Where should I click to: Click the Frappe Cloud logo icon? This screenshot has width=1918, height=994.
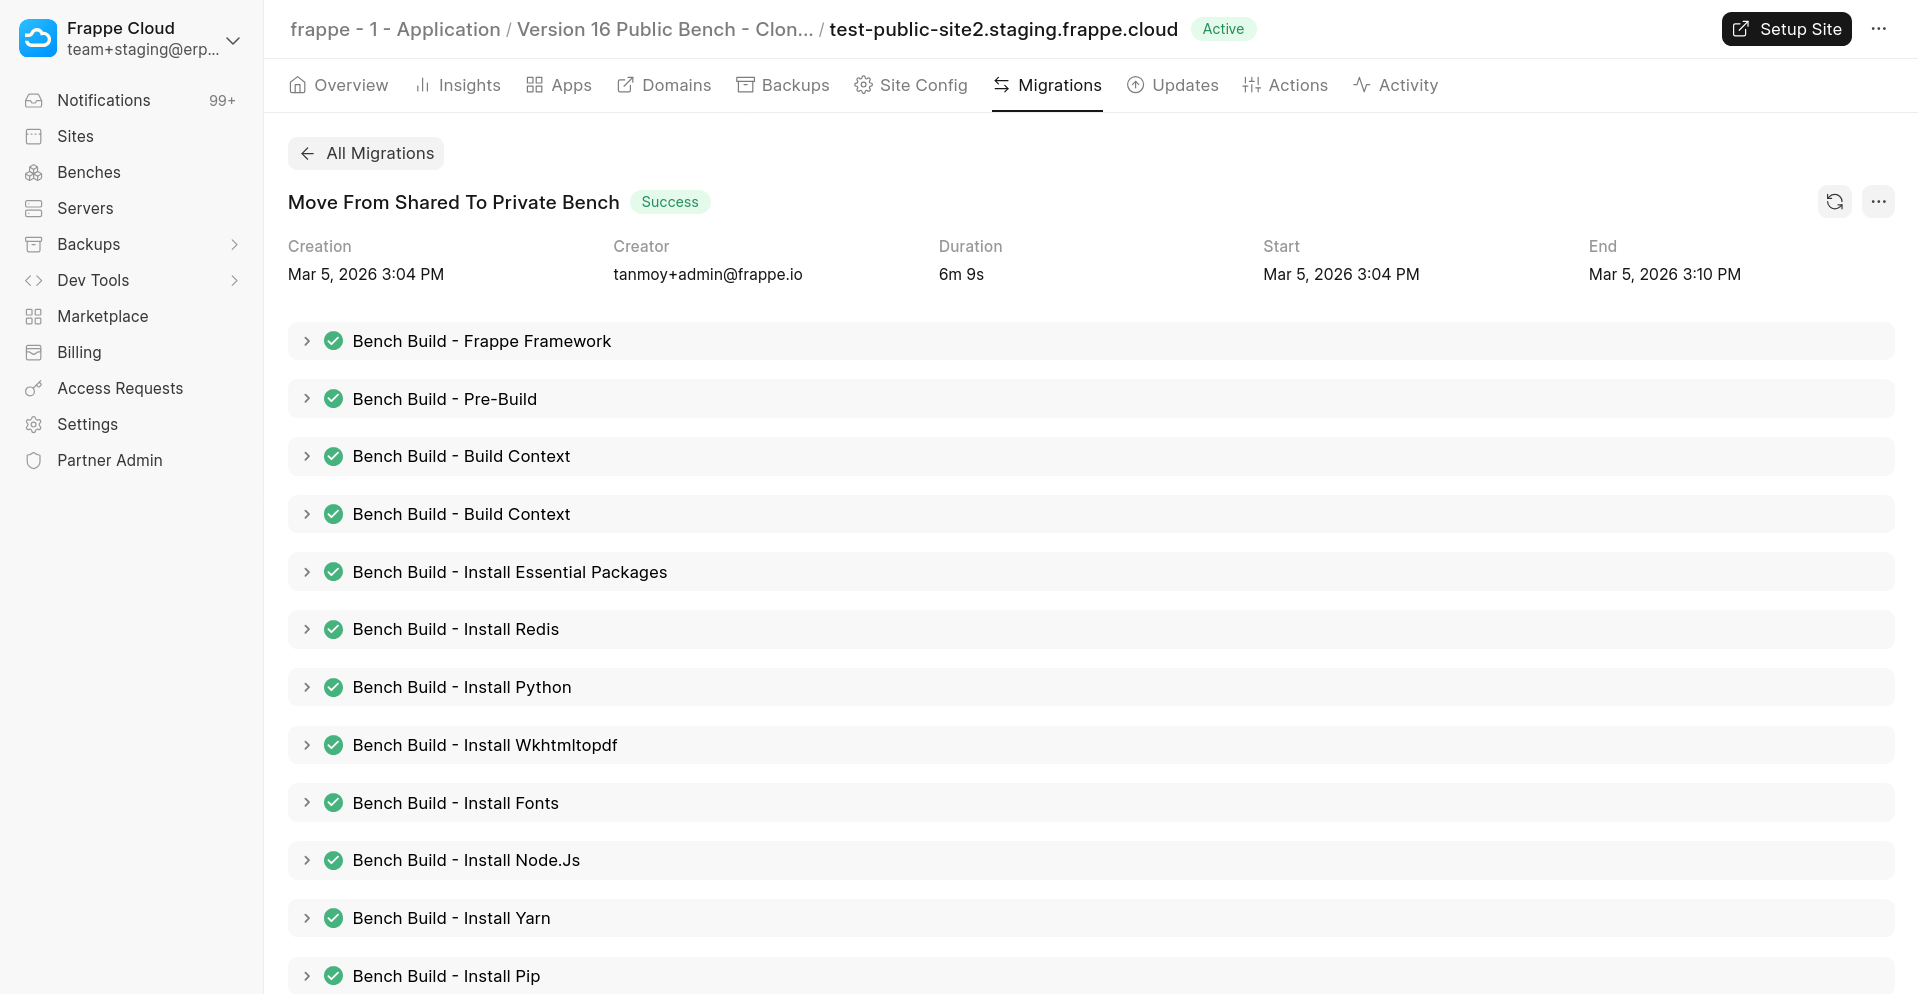click(x=38, y=39)
